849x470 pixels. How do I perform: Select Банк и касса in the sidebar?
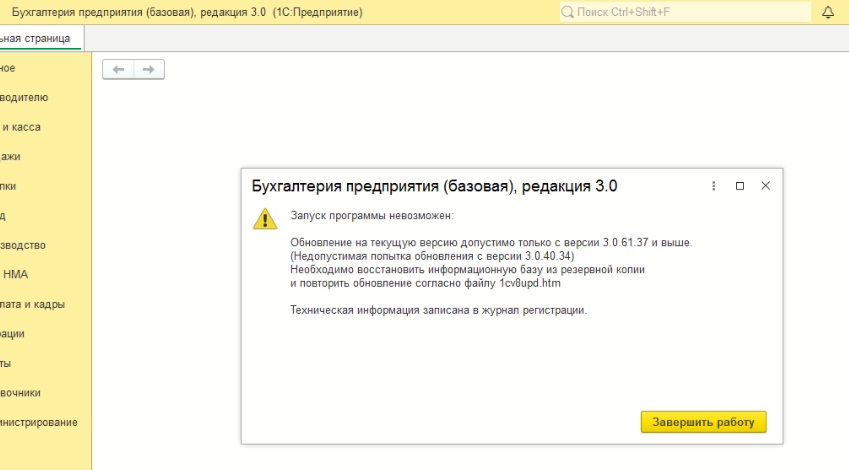(21, 127)
